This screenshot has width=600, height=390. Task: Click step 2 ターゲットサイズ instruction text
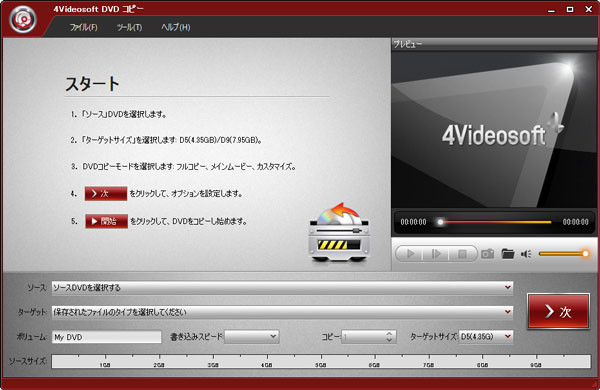[x=171, y=140]
